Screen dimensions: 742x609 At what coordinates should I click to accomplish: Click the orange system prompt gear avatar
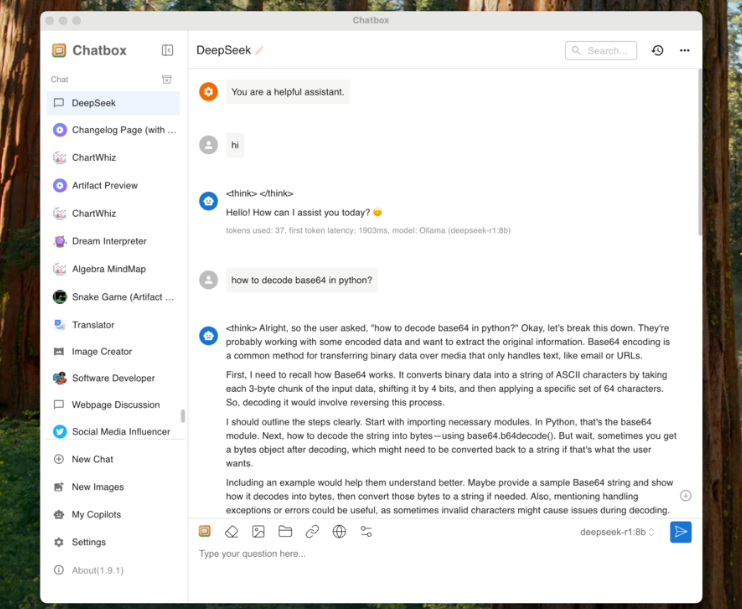coord(208,91)
